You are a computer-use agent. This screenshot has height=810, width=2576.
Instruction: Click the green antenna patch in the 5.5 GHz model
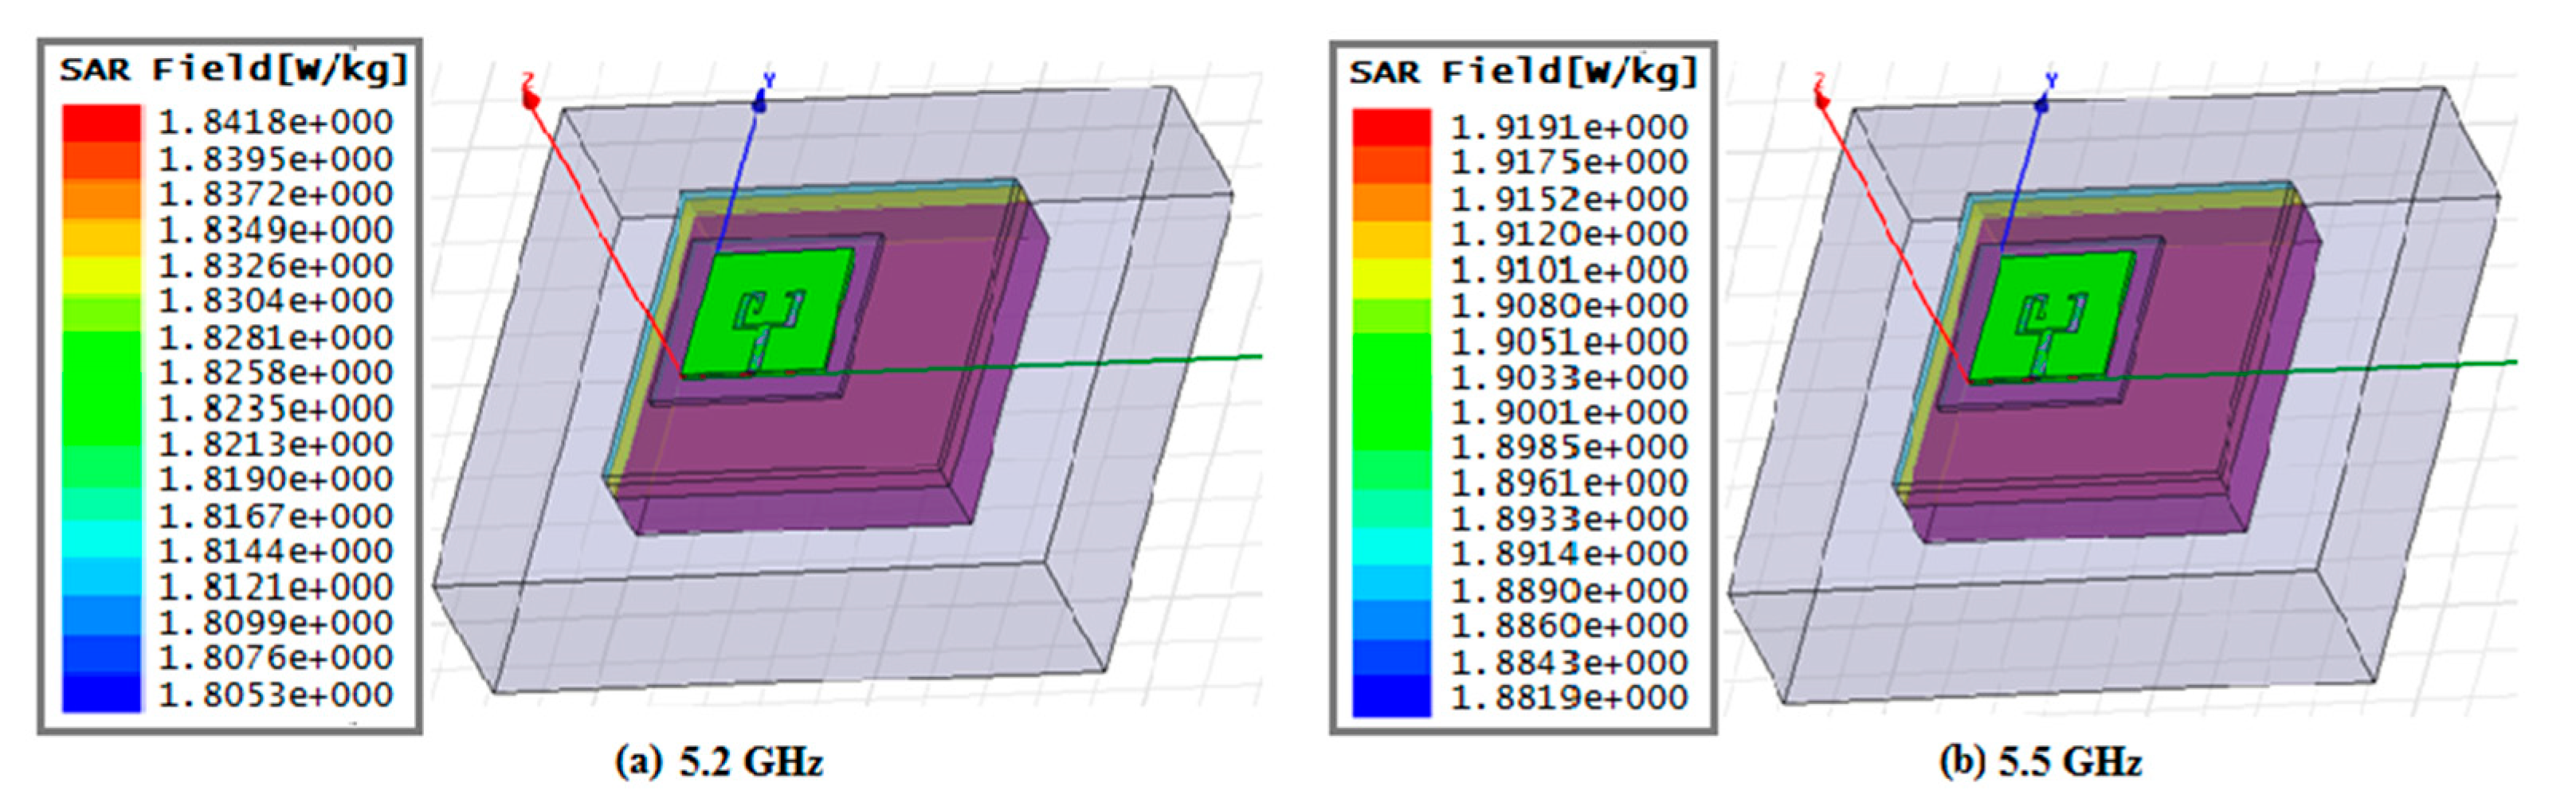pos(2054,317)
